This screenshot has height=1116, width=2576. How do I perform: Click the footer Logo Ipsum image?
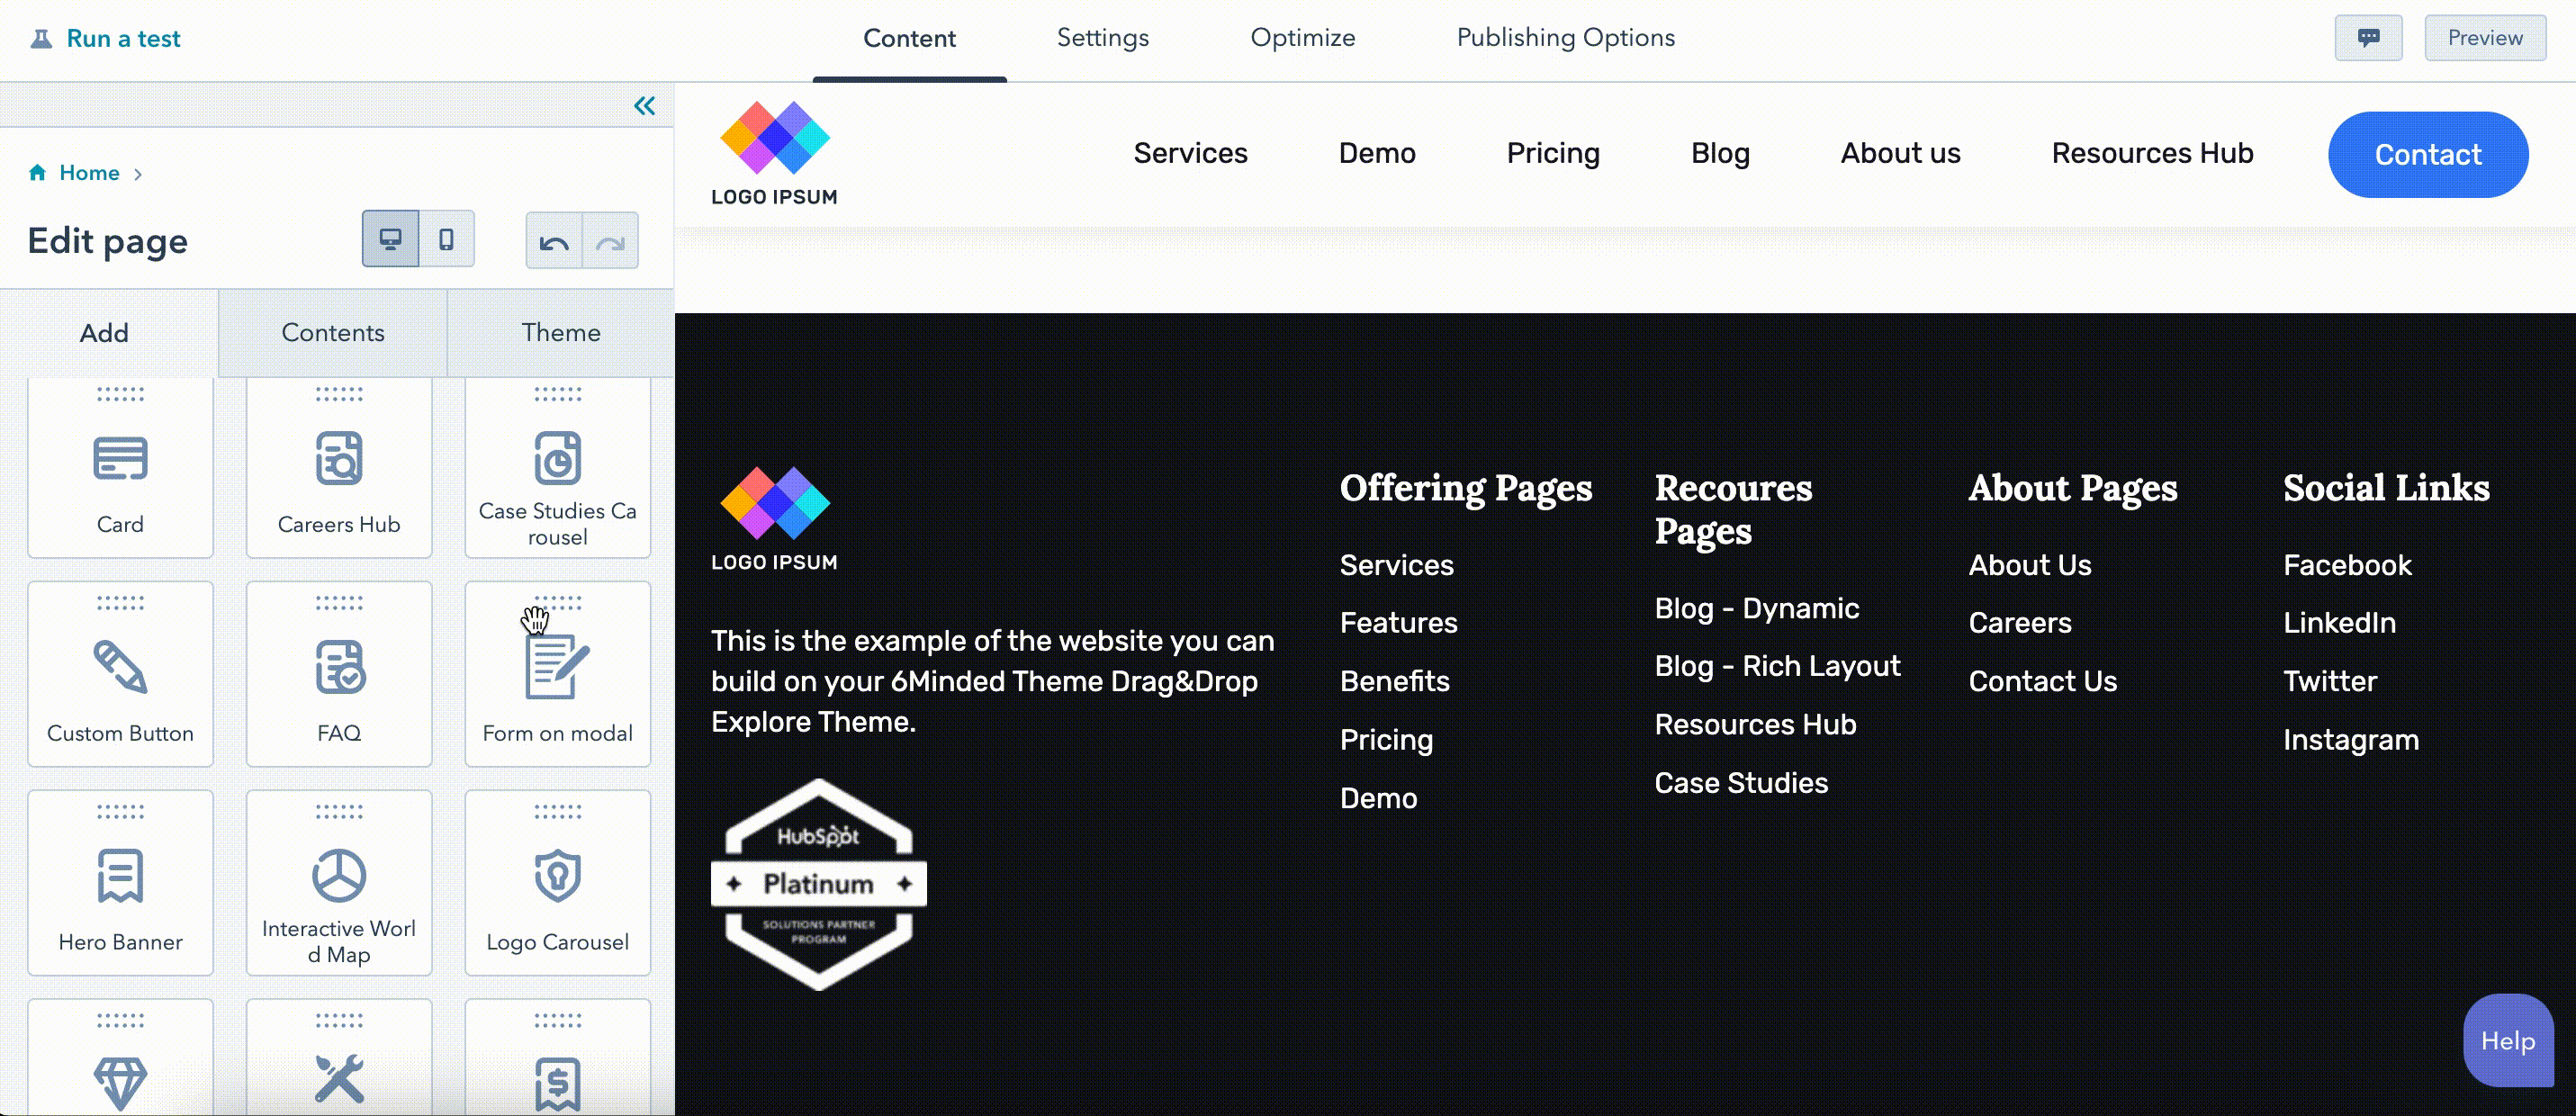point(774,519)
